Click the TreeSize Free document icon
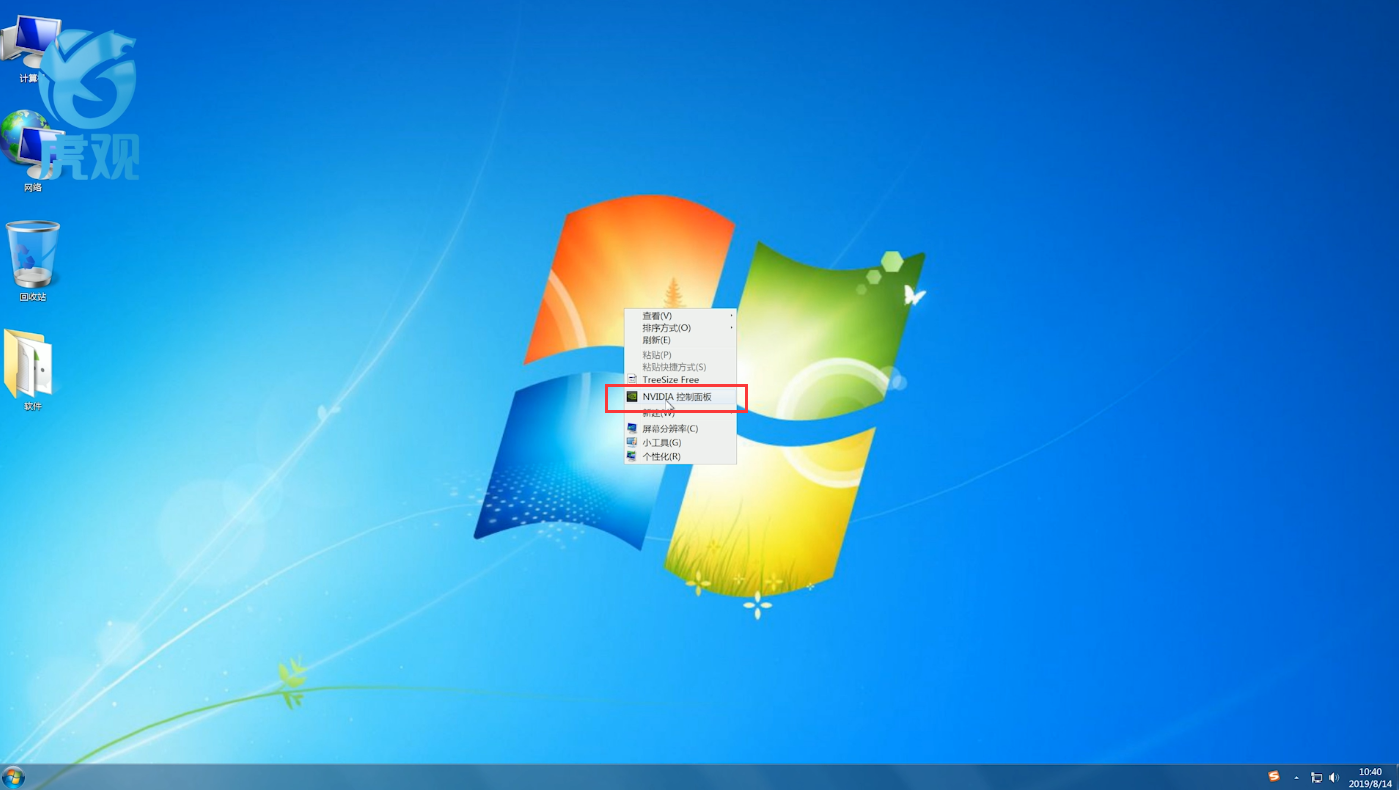The width and height of the screenshot is (1399, 790). 632,380
